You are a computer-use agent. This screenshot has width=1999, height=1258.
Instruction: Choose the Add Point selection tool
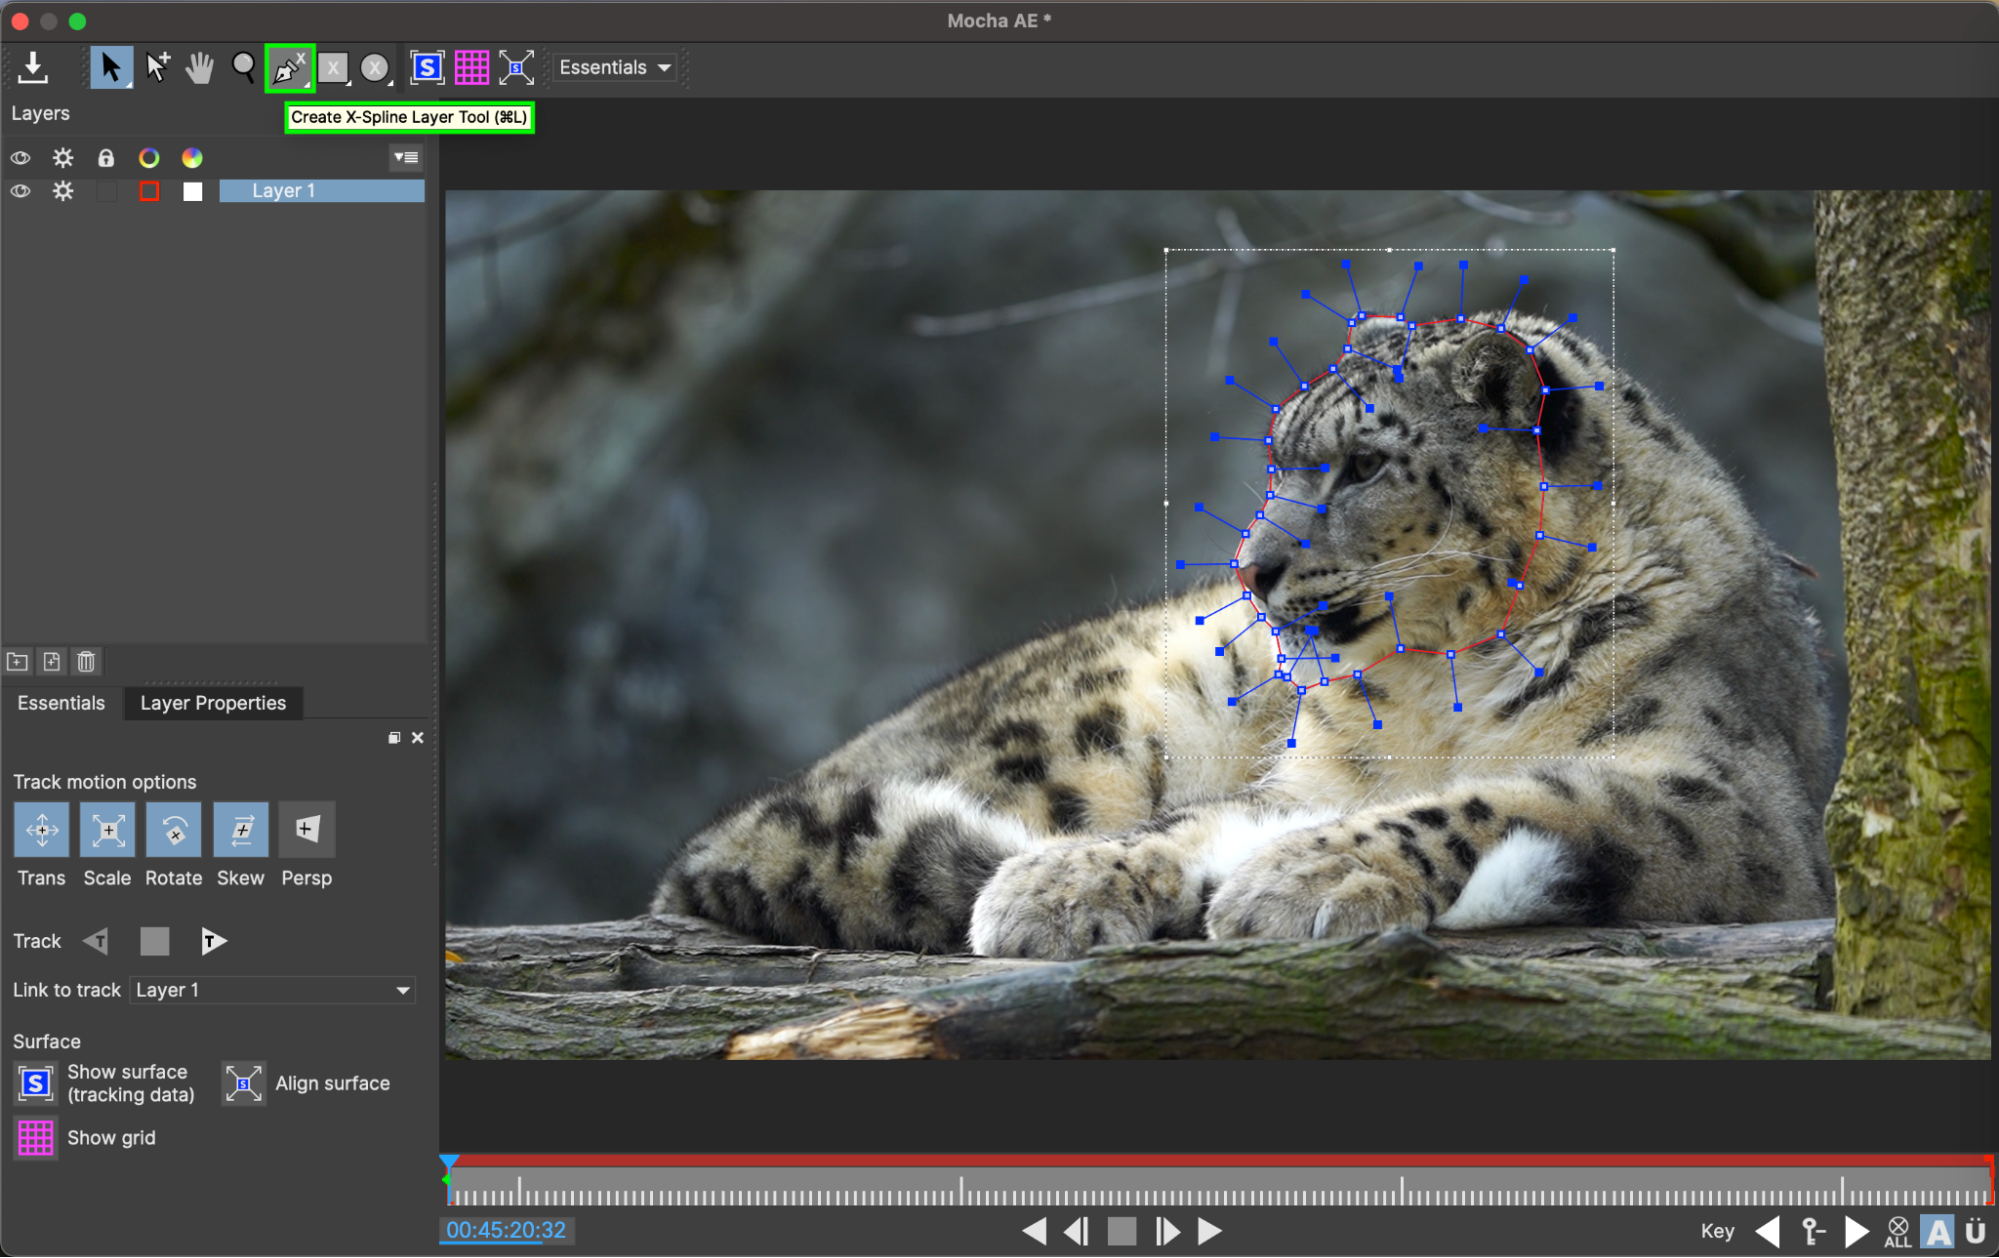[157, 68]
